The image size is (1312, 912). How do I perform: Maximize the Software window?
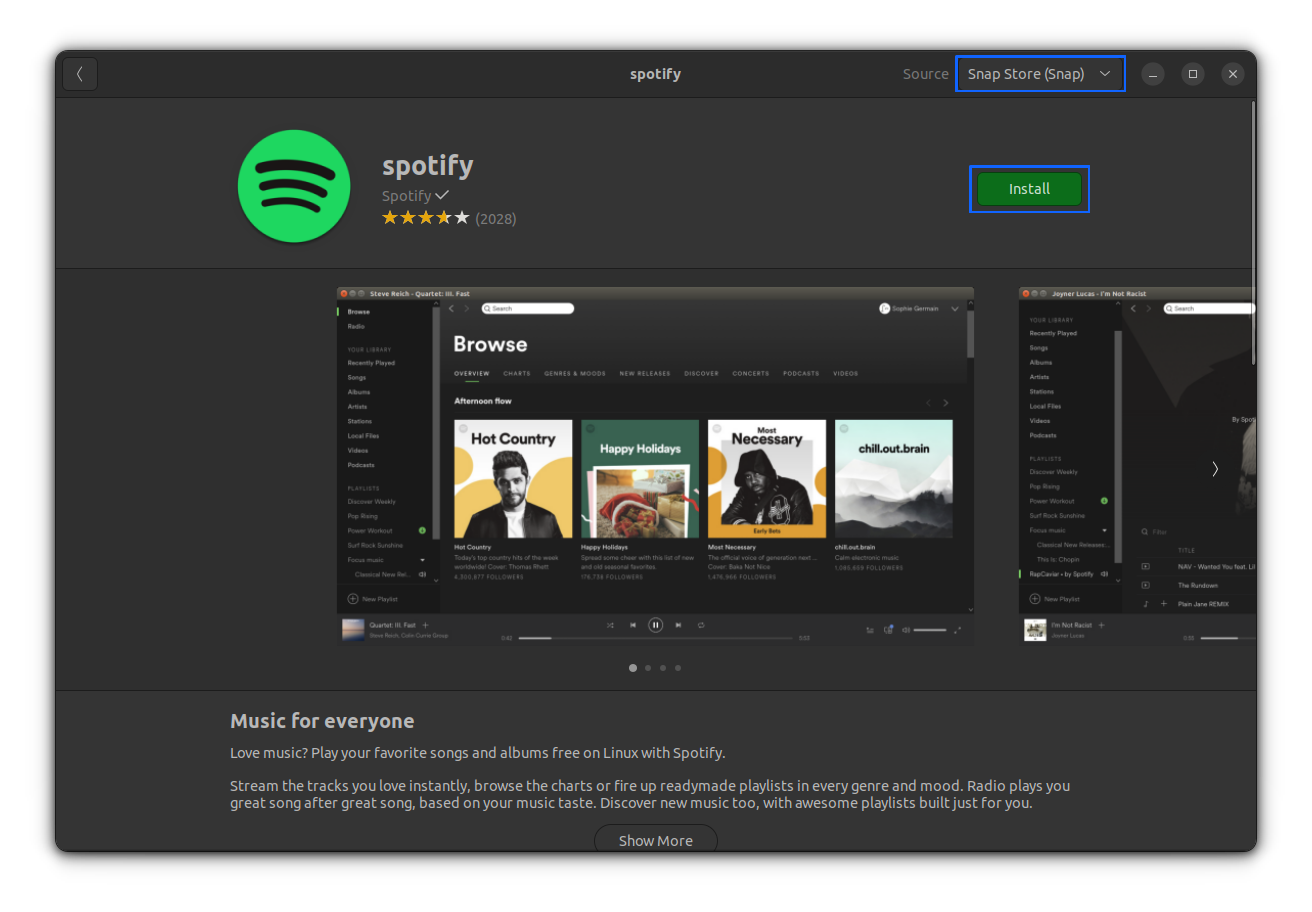pyautogui.click(x=1193, y=74)
